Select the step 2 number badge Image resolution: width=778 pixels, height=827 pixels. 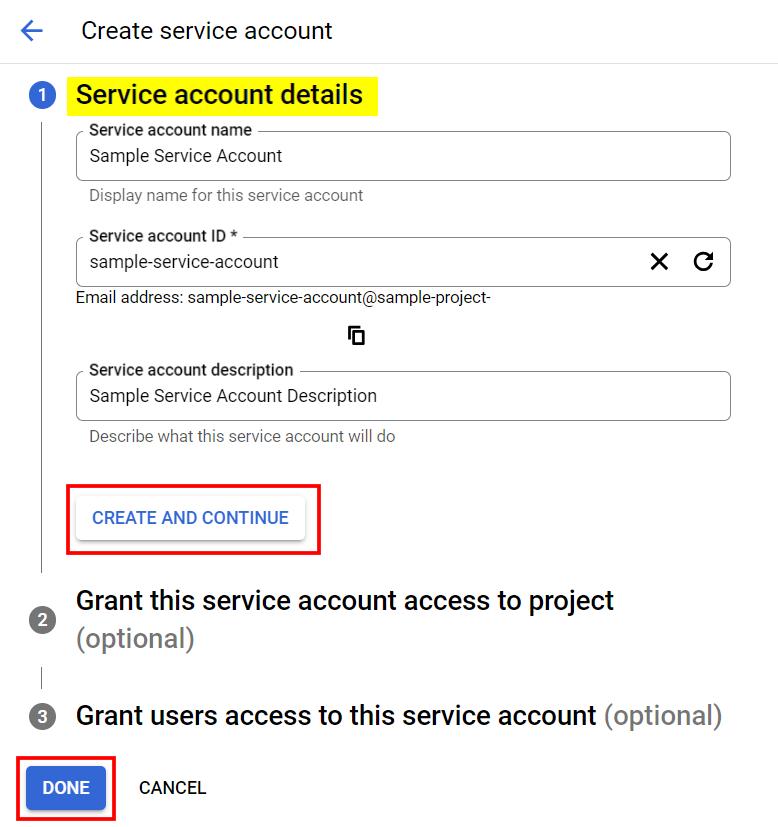(42, 620)
